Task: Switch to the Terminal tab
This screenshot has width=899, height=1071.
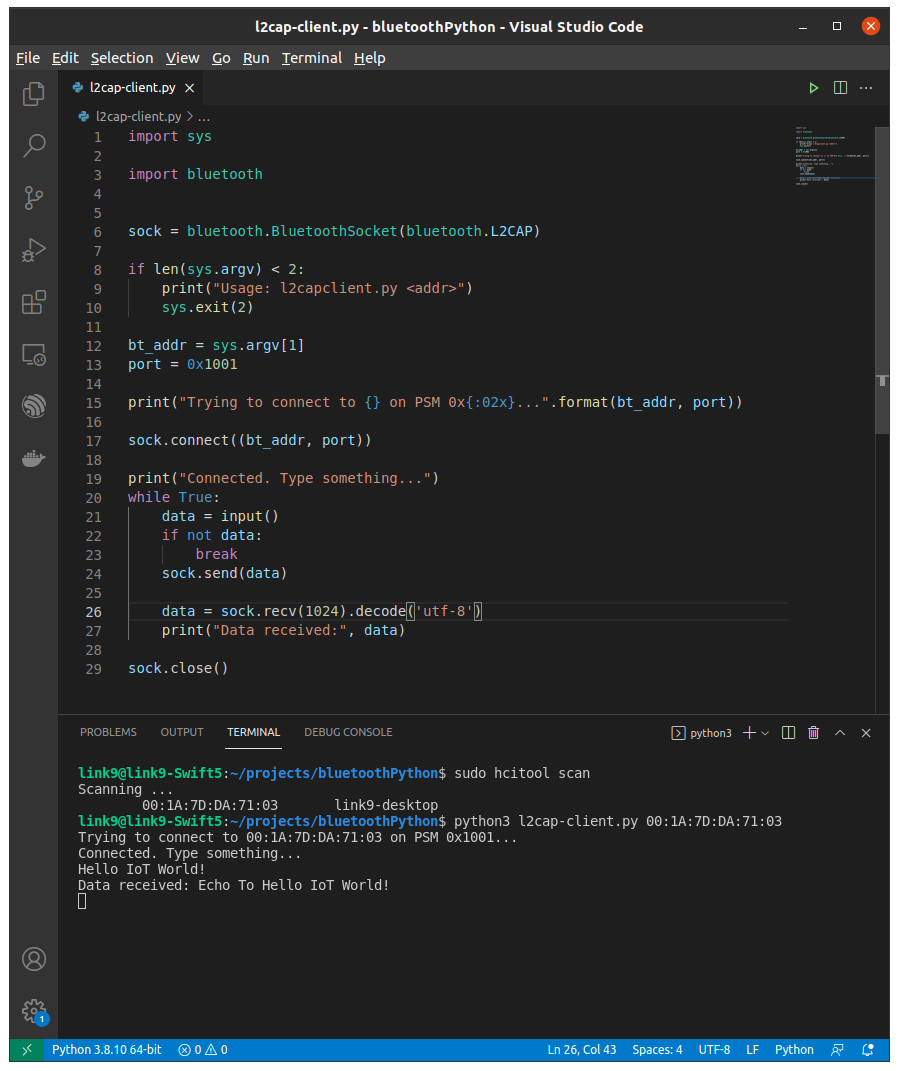Action: 253,732
